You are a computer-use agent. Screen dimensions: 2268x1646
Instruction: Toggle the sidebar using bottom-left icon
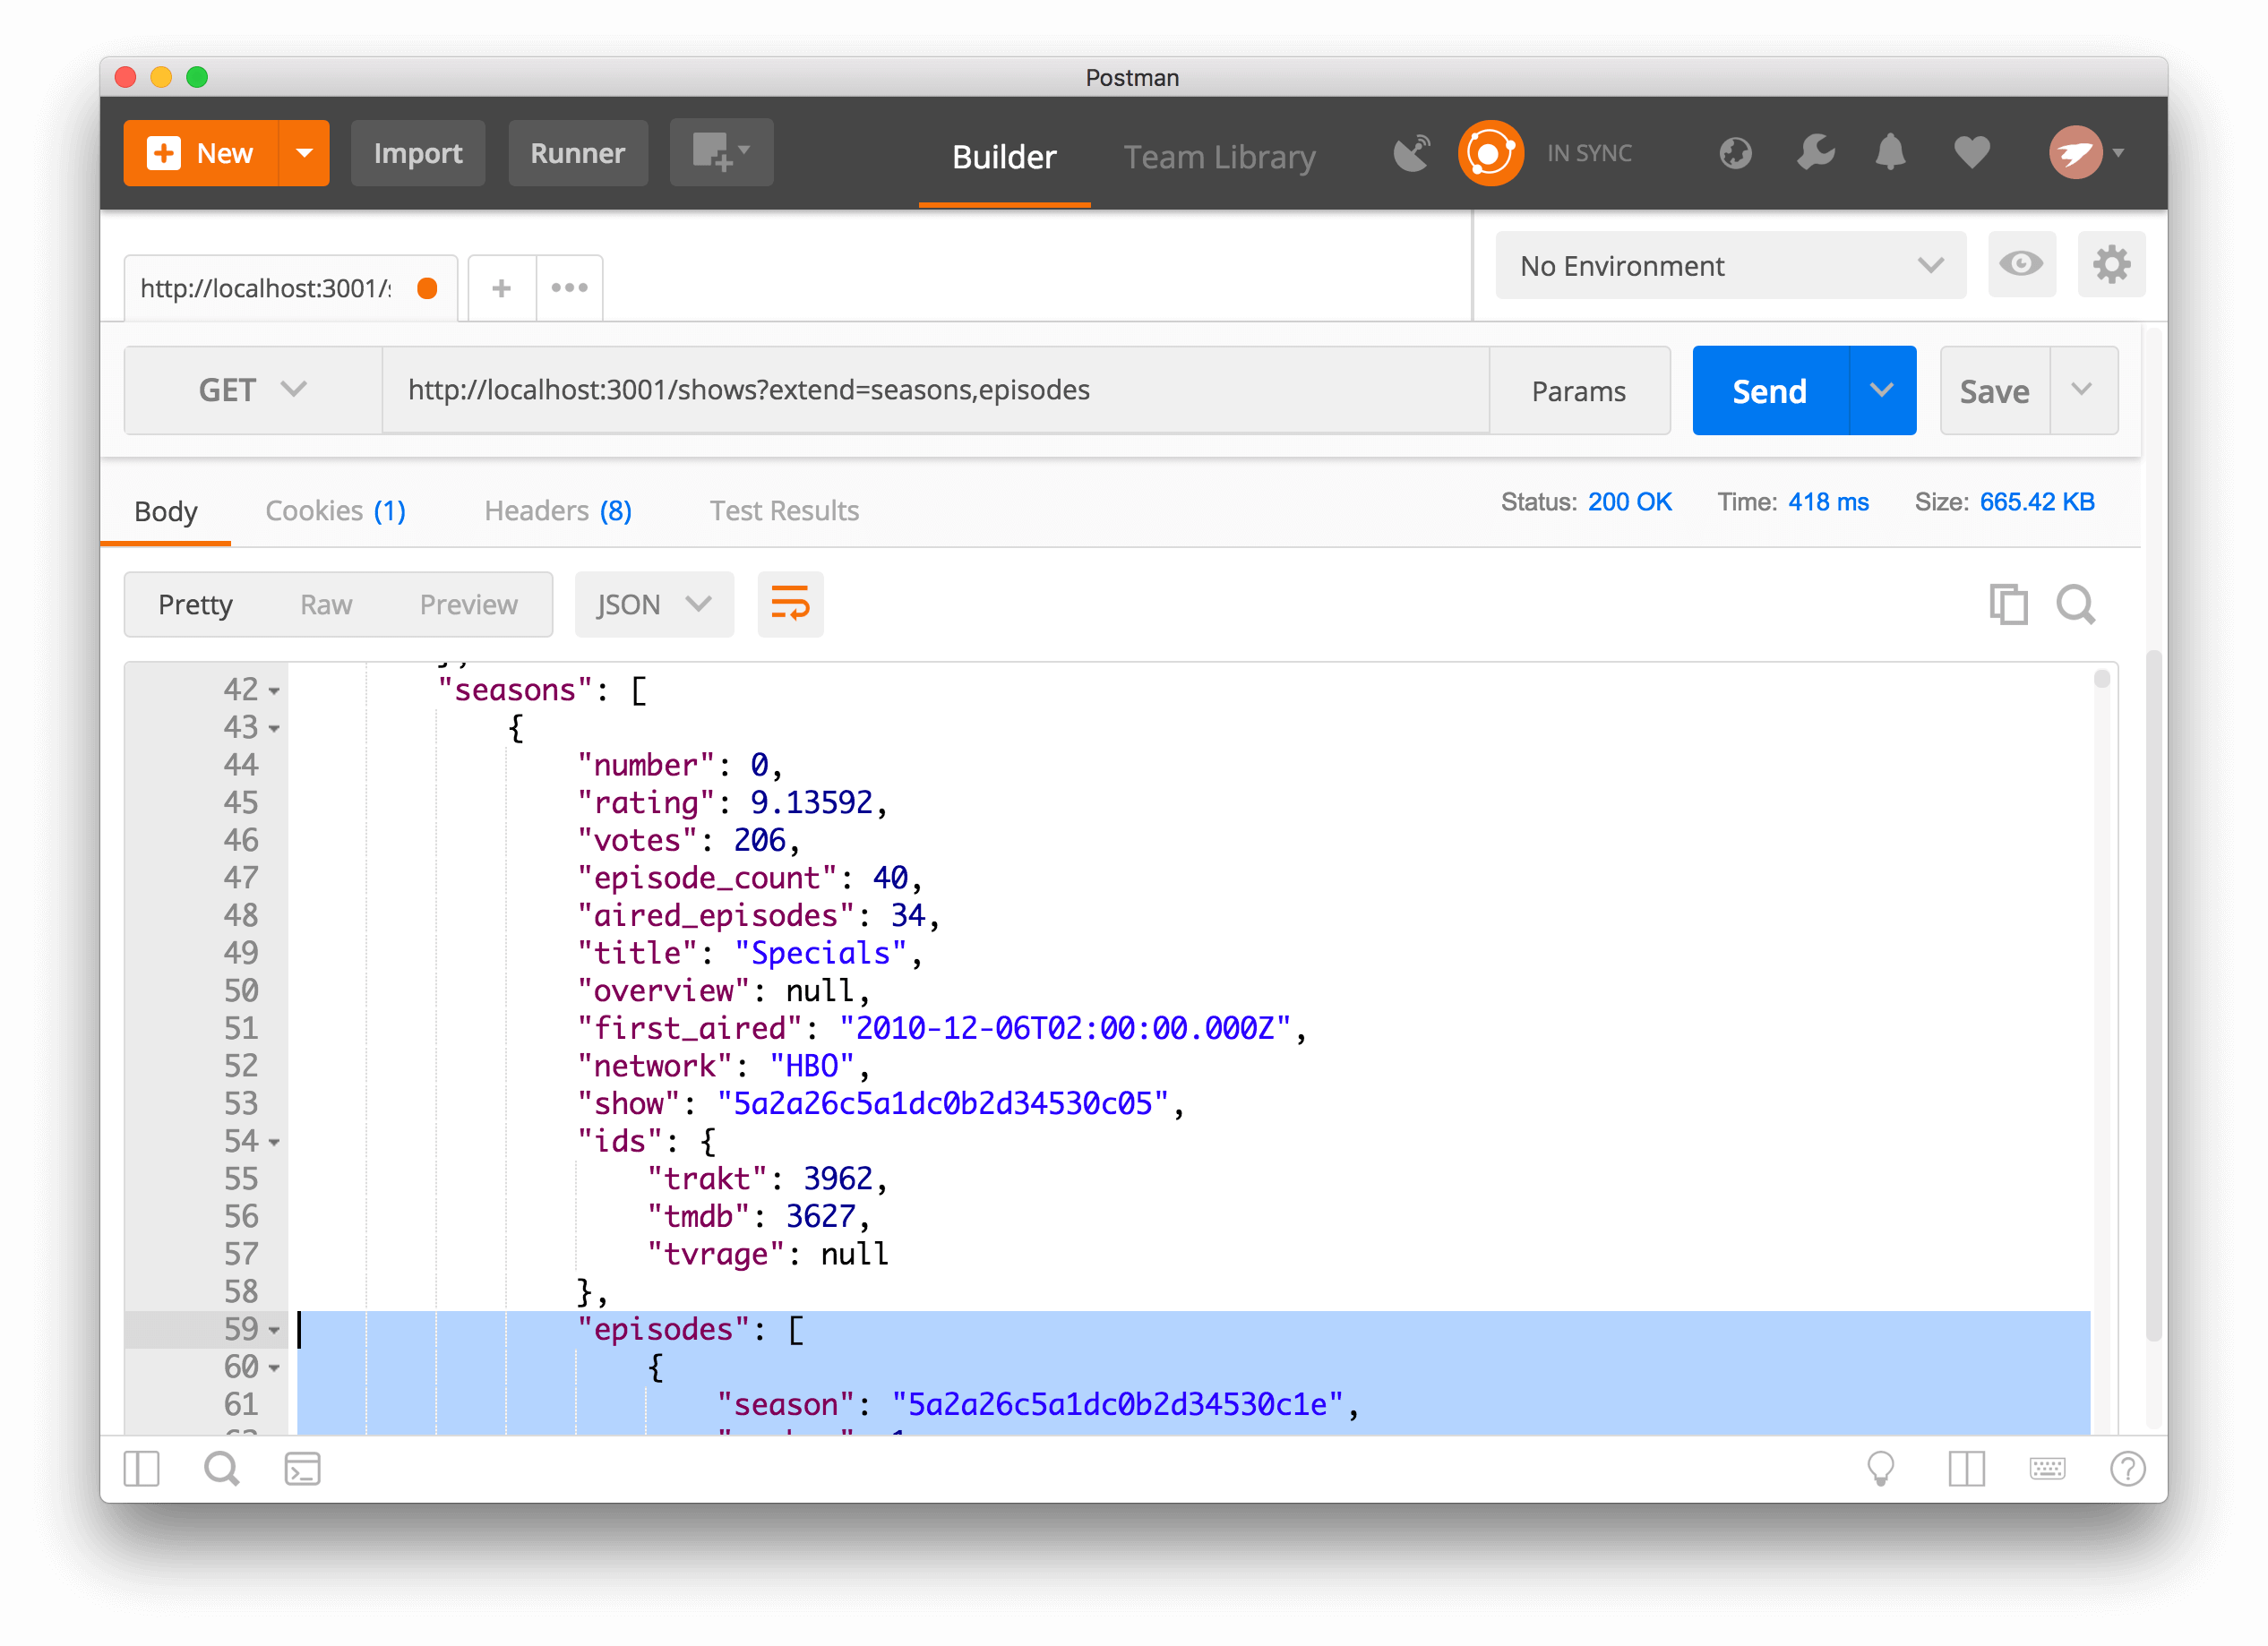pyautogui.click(x=140, y=1469)
